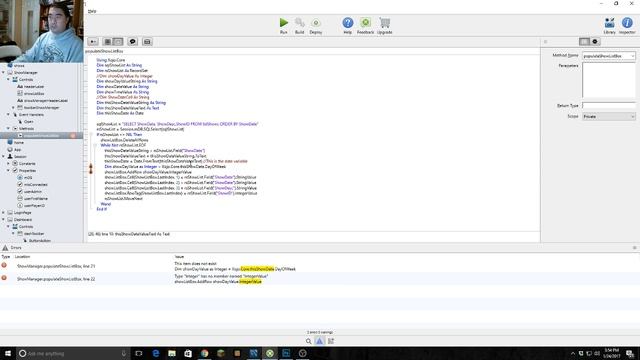Image resolution: width=640 pixels, height=360 pixels.
Task: Click the breakpoint marker in code gutter
Action: pyautogui.click(x=91, y=168)
